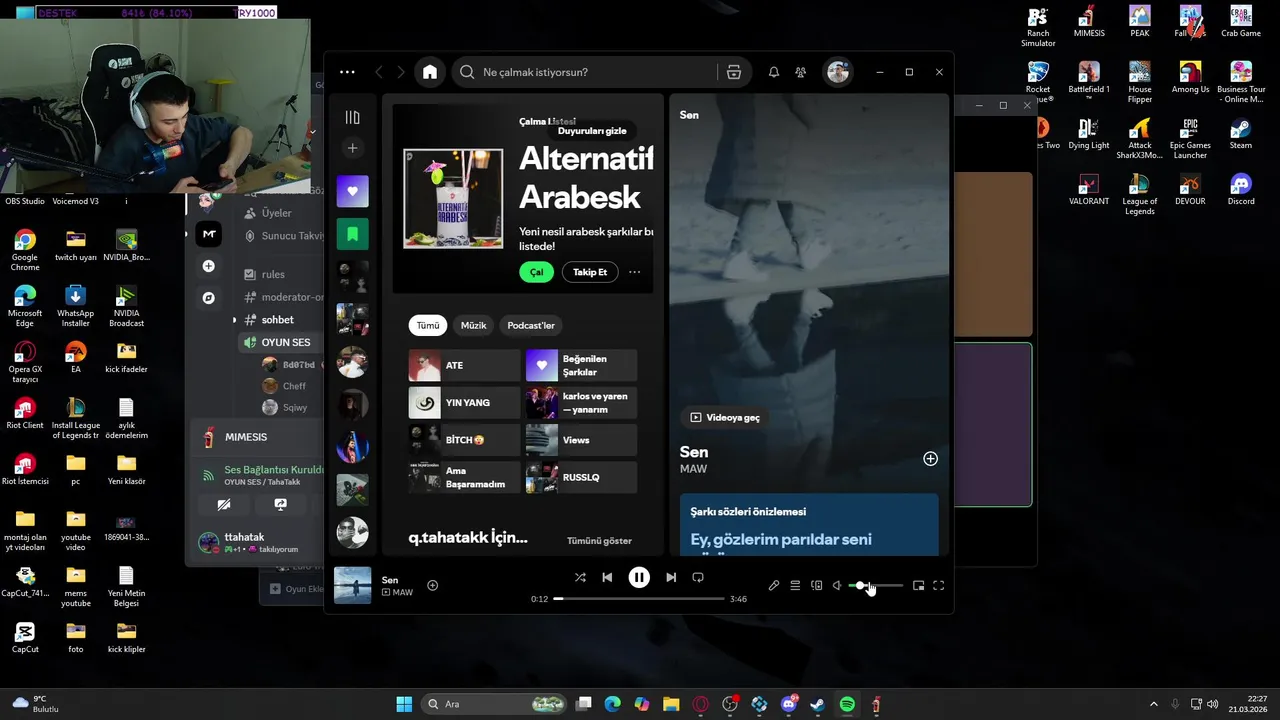Open Spotify from the taskbar
Viewport: 1280px width, 720px height.
coord(847,704)
